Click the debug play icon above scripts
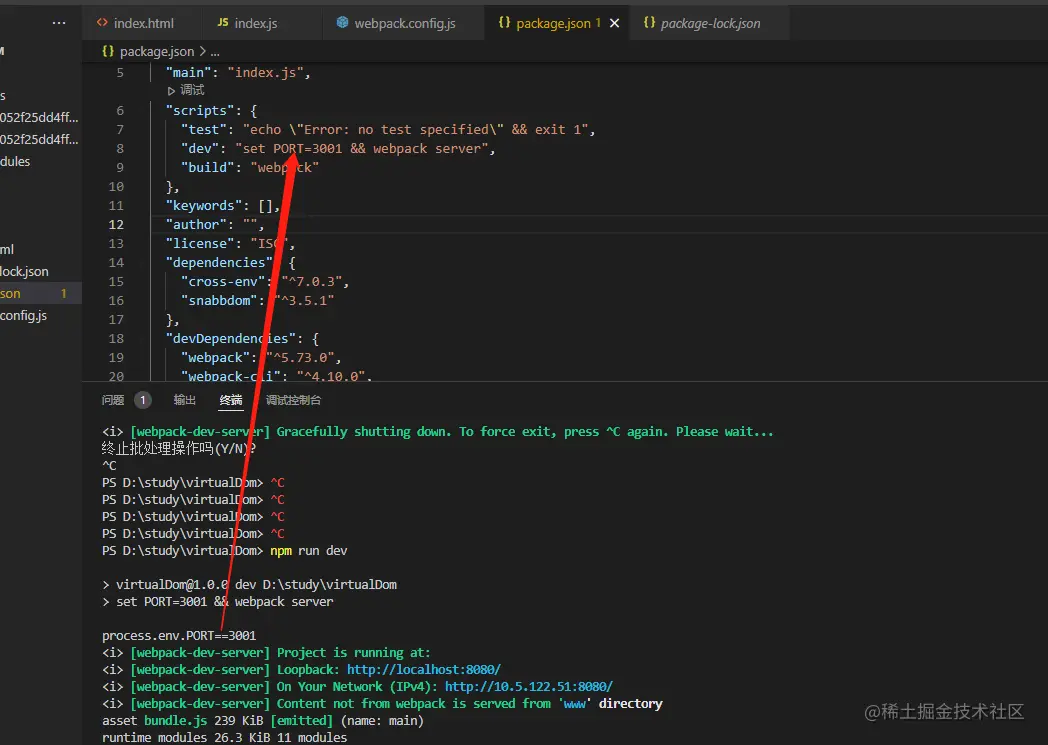 coord(172,90)
